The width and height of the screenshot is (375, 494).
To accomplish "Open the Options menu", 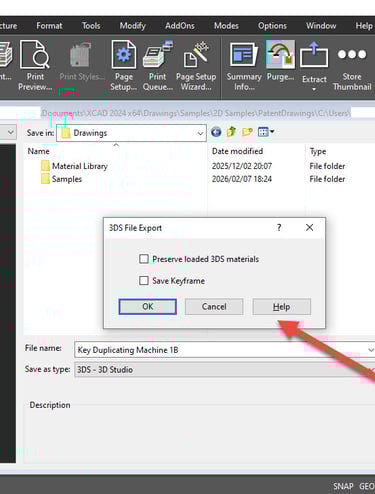I will (272, 26).
